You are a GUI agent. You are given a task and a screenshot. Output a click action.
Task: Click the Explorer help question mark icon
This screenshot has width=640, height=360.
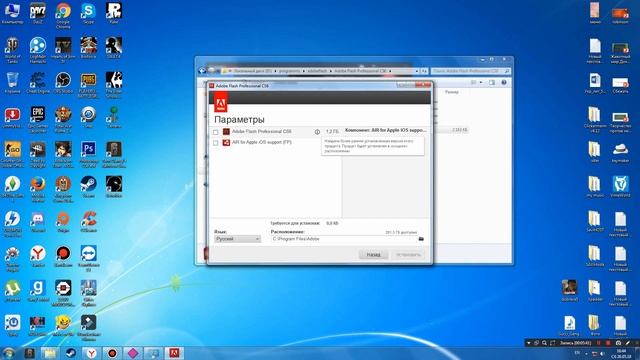[x=504, y=82]
